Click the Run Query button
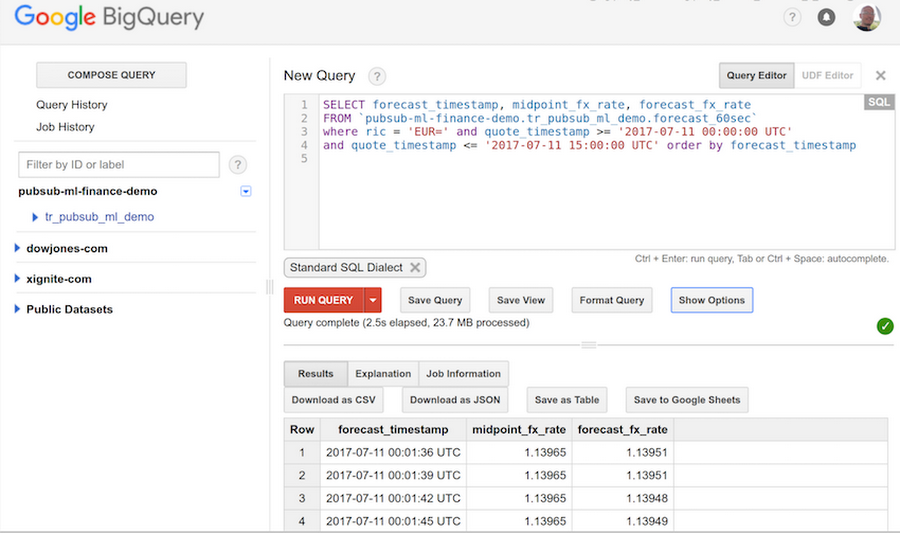 coord(324,300)
